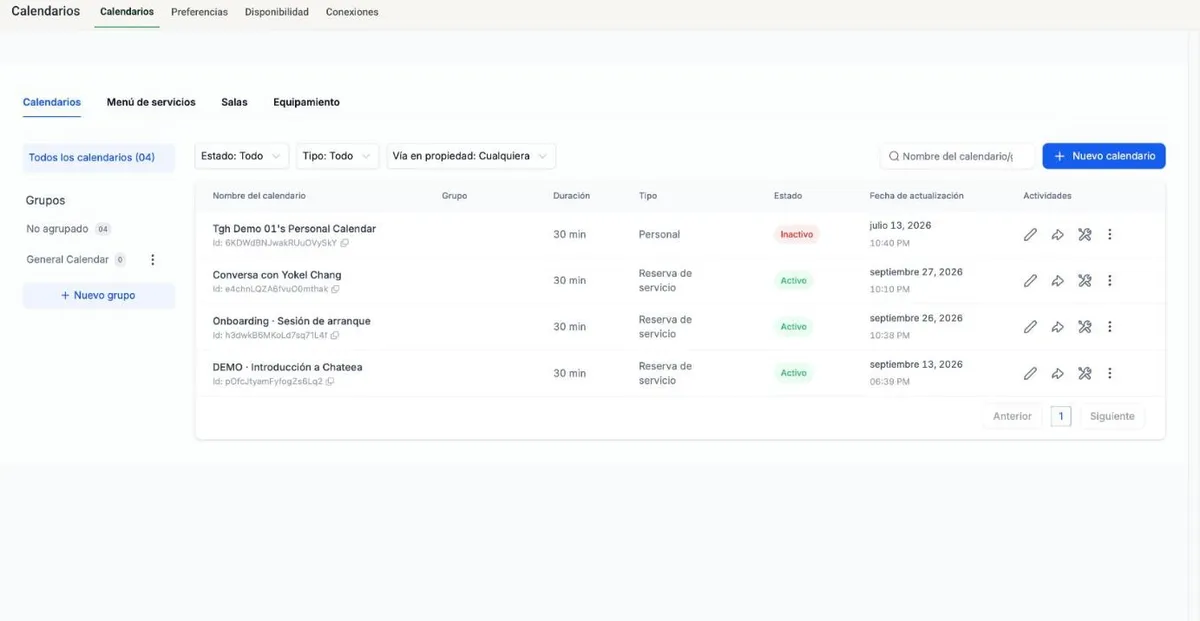Switch to the Salas sub-tab
This screenshot has height=621, width=1200.
(x=234, y=102)
